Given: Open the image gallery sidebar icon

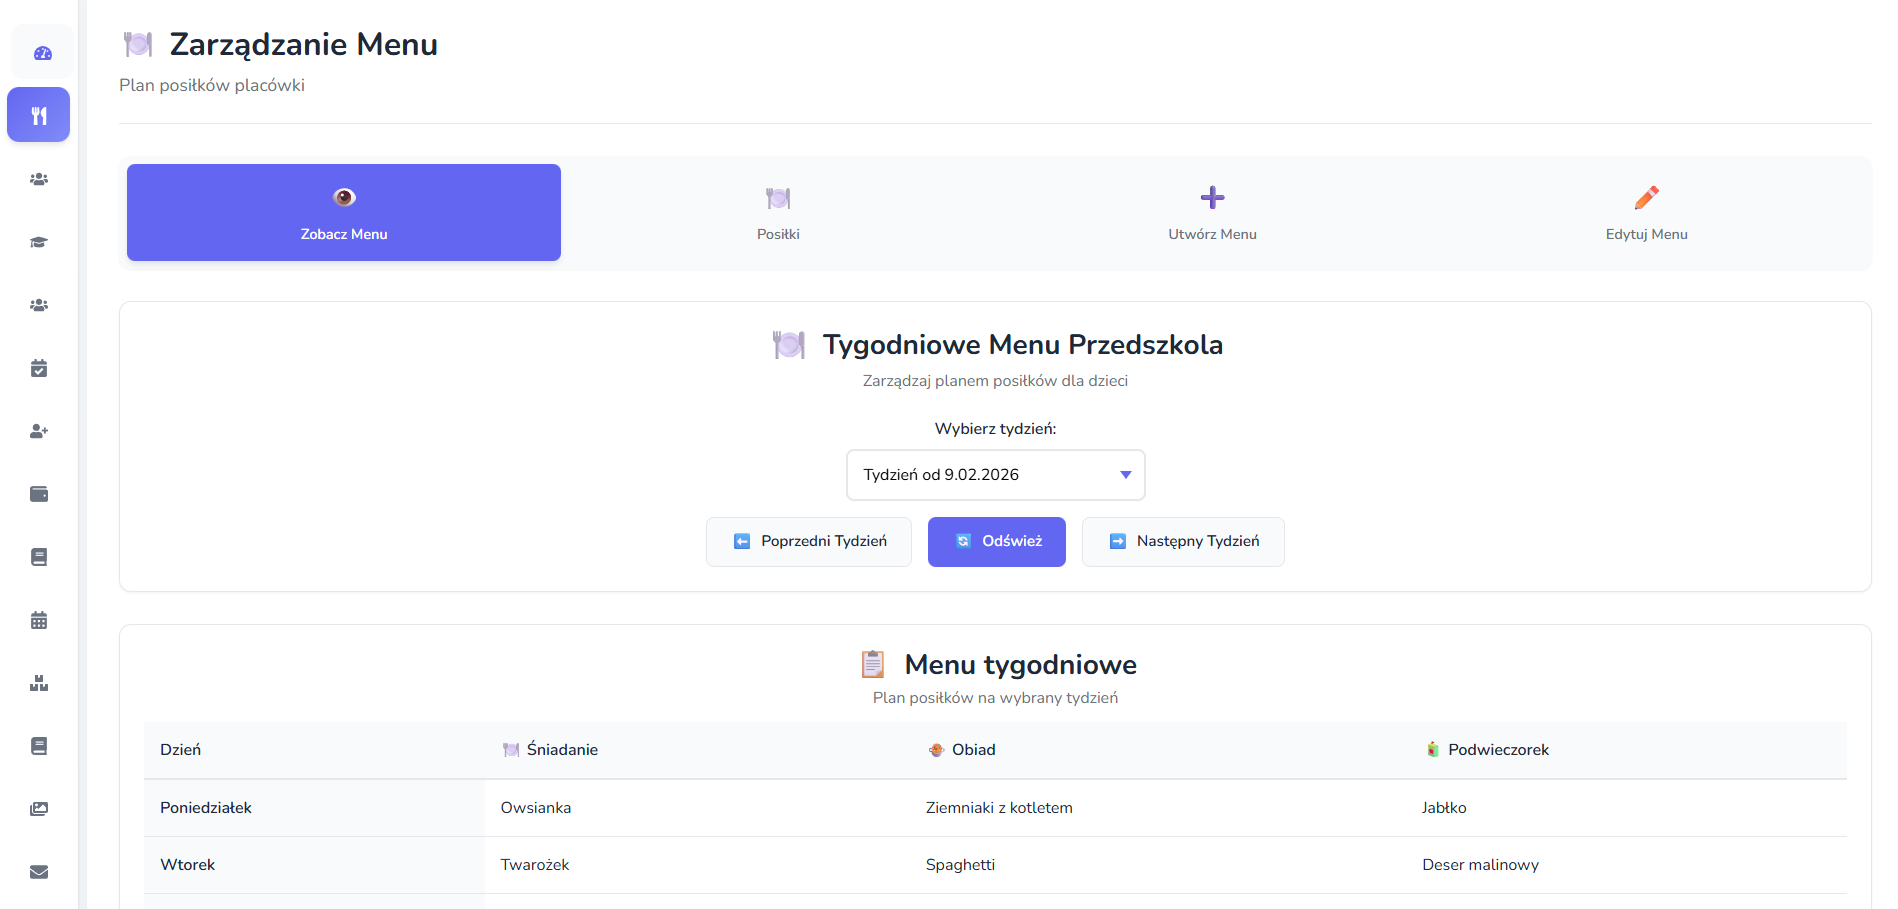Looking at the screenshot, I should 39,809.
